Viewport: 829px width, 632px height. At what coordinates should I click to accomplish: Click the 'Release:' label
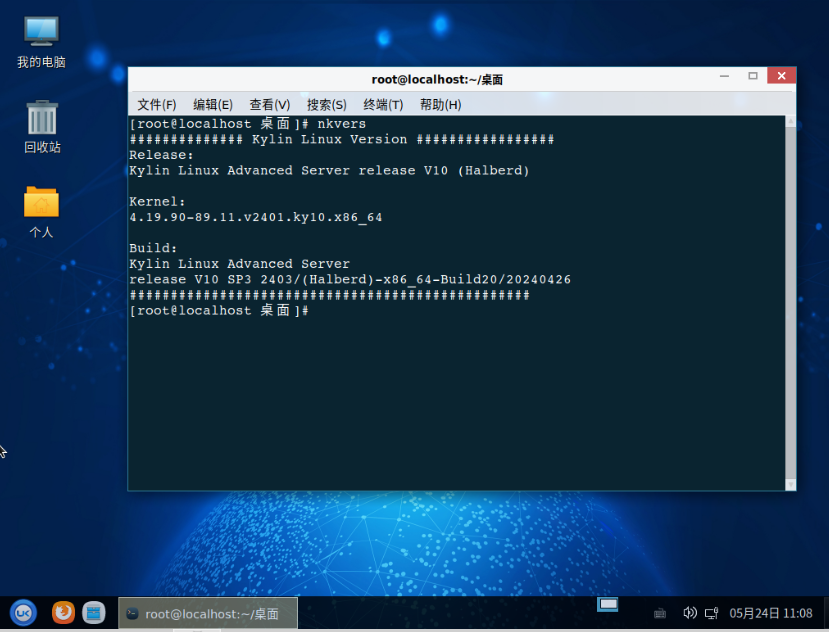tap(161, 155)
